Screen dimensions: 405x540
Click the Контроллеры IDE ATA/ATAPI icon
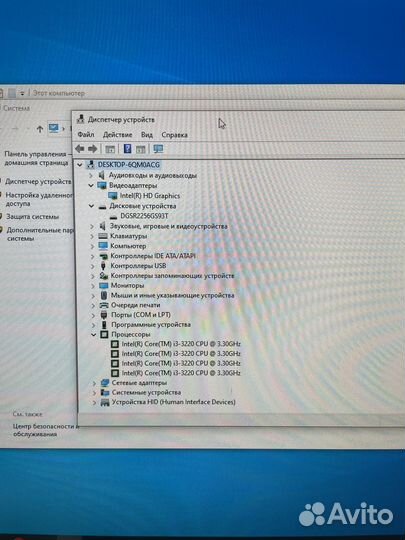click(x=103, y=256)
